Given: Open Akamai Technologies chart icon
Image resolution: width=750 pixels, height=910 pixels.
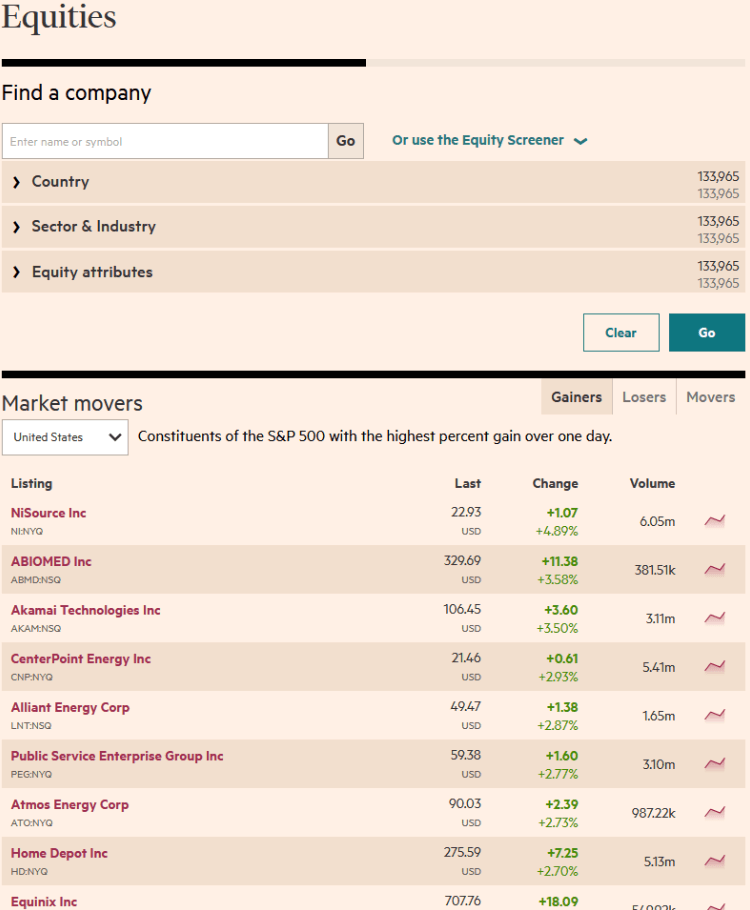Looking at the screenshot, I should click(x=714, y=618).
